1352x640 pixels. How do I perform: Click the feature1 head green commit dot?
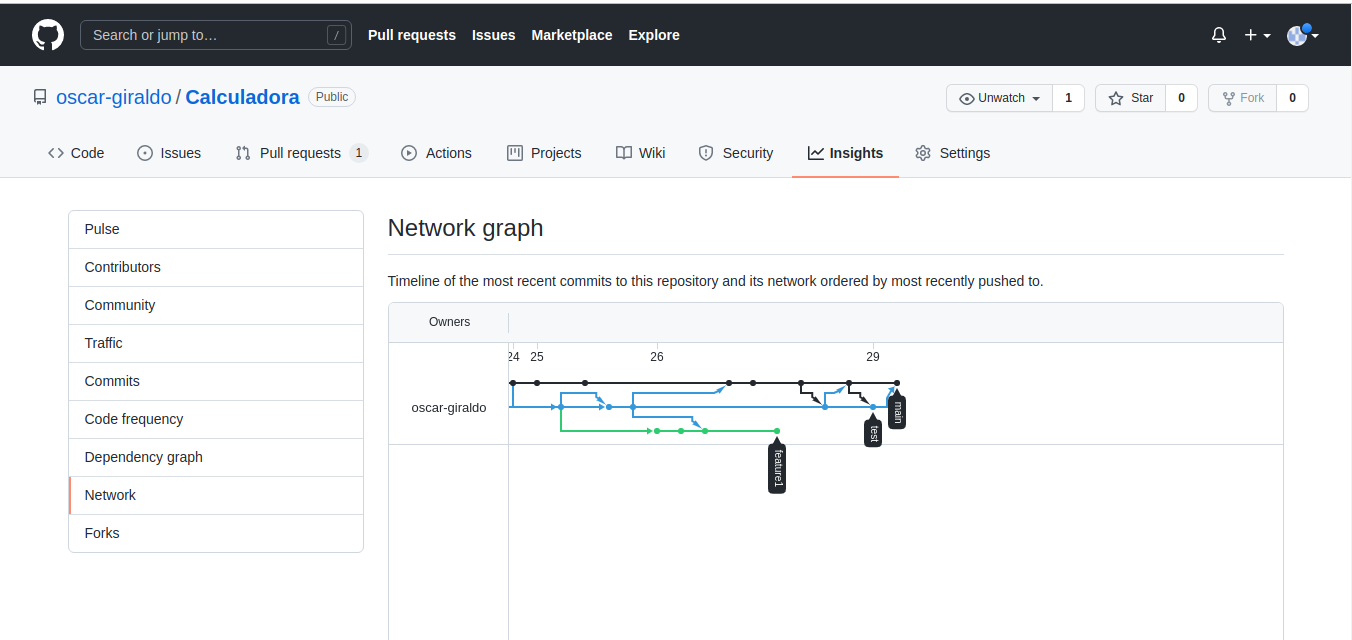777,431
